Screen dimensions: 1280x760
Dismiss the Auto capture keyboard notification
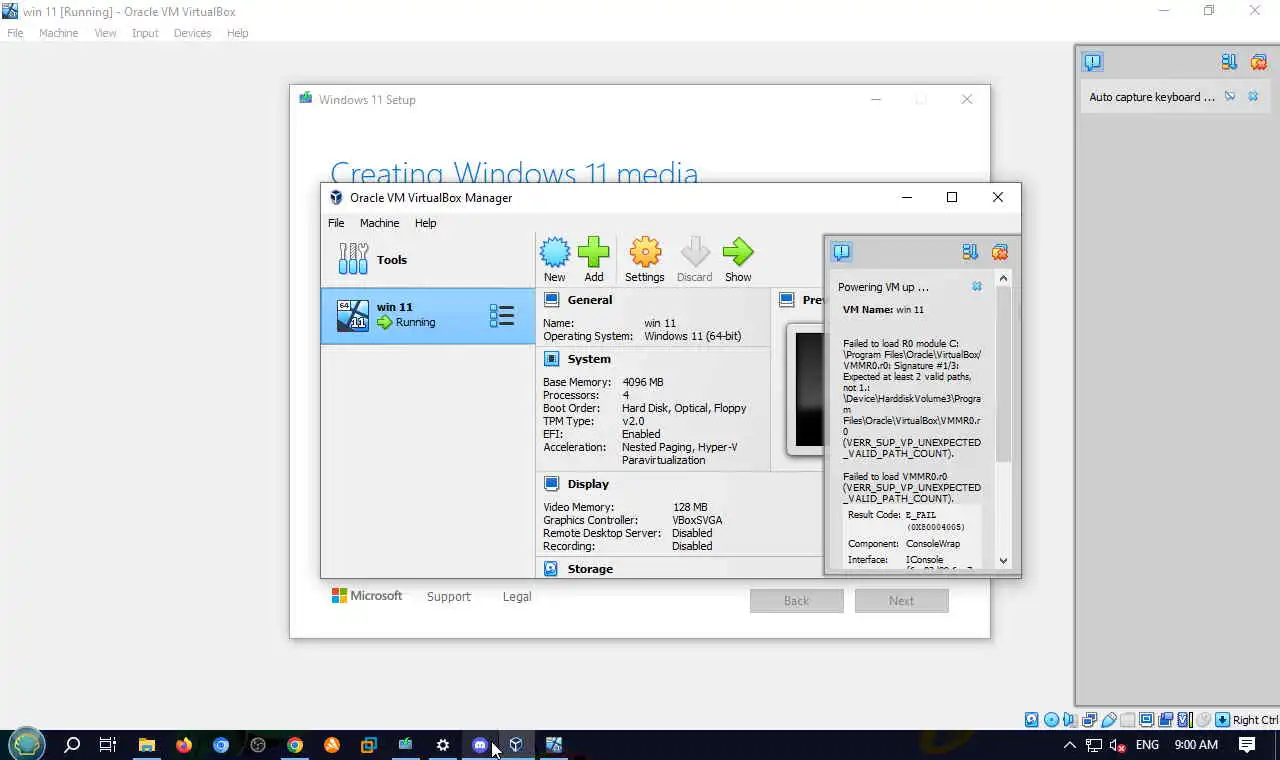[1253, 97]
